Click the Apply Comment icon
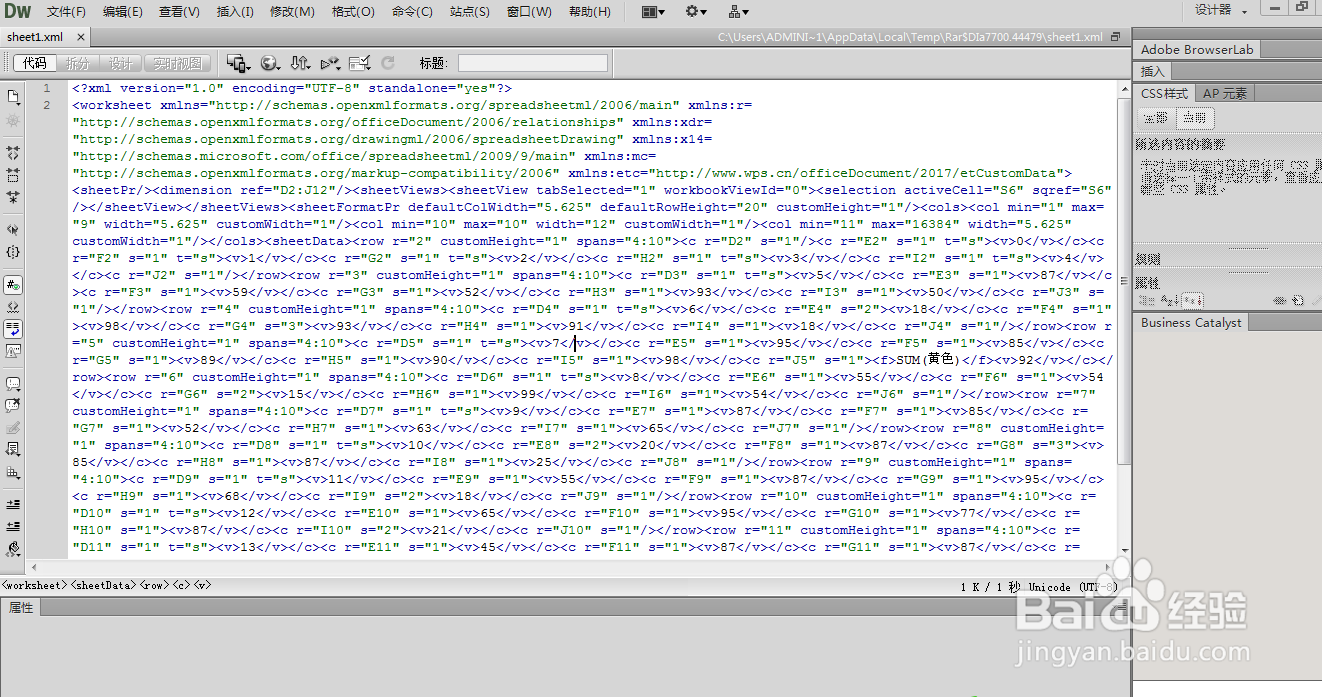1322x697 pixels. tap(13, 383)
